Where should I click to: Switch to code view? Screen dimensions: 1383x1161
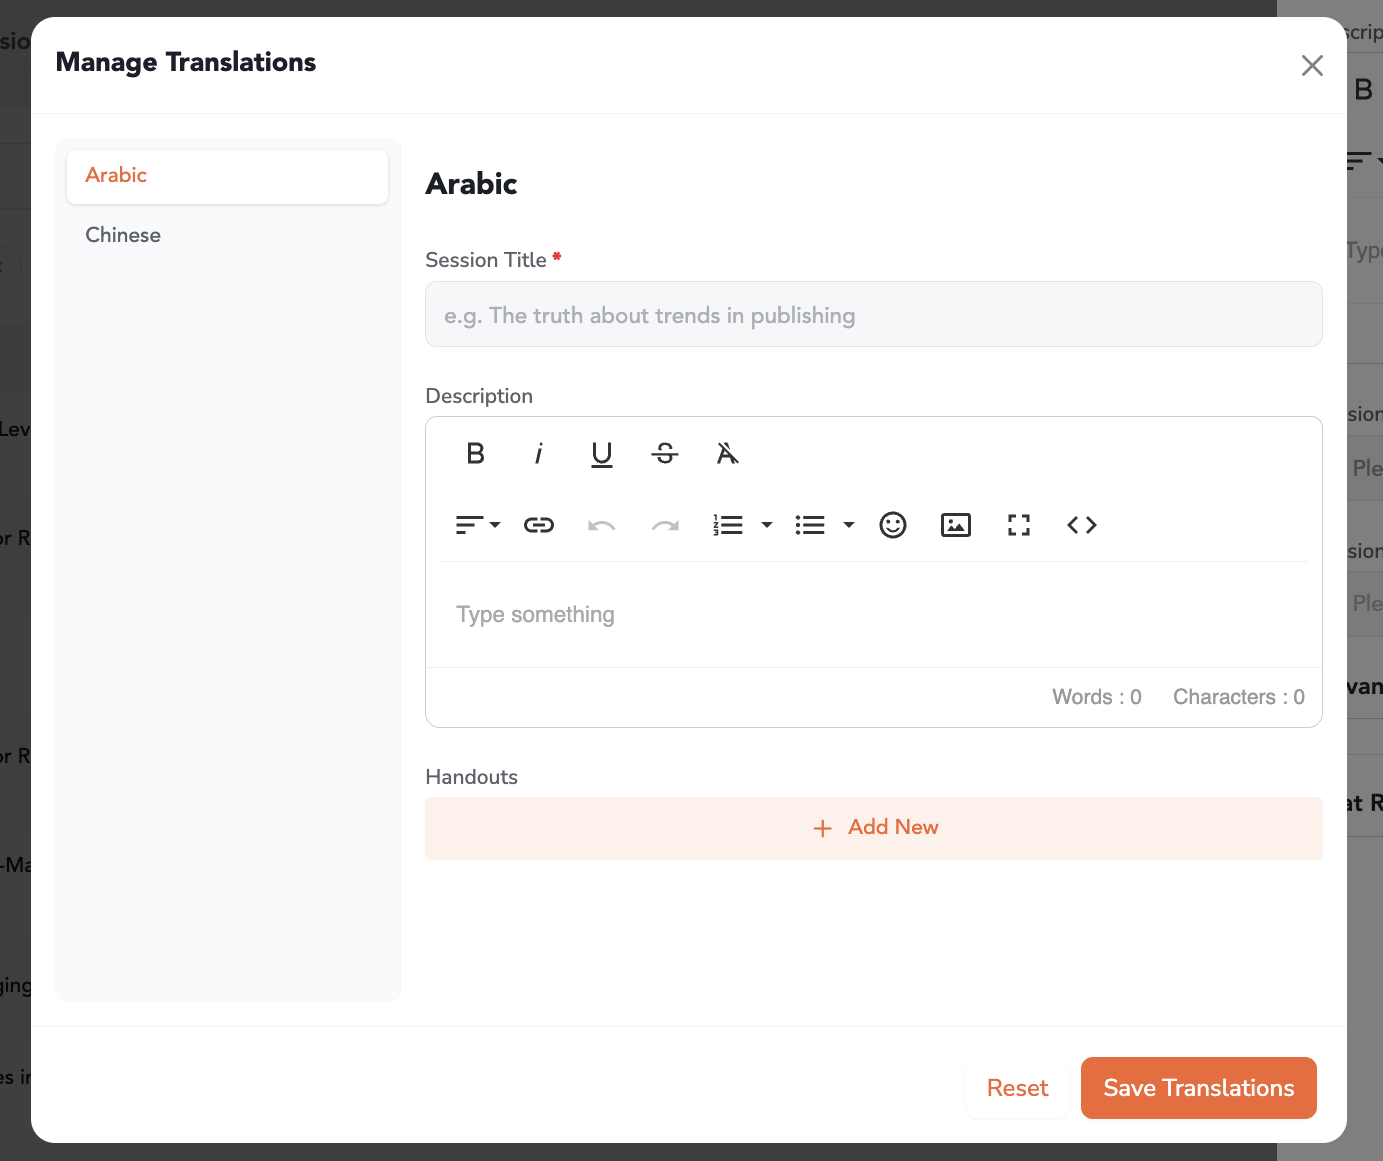pos(1082,525)
